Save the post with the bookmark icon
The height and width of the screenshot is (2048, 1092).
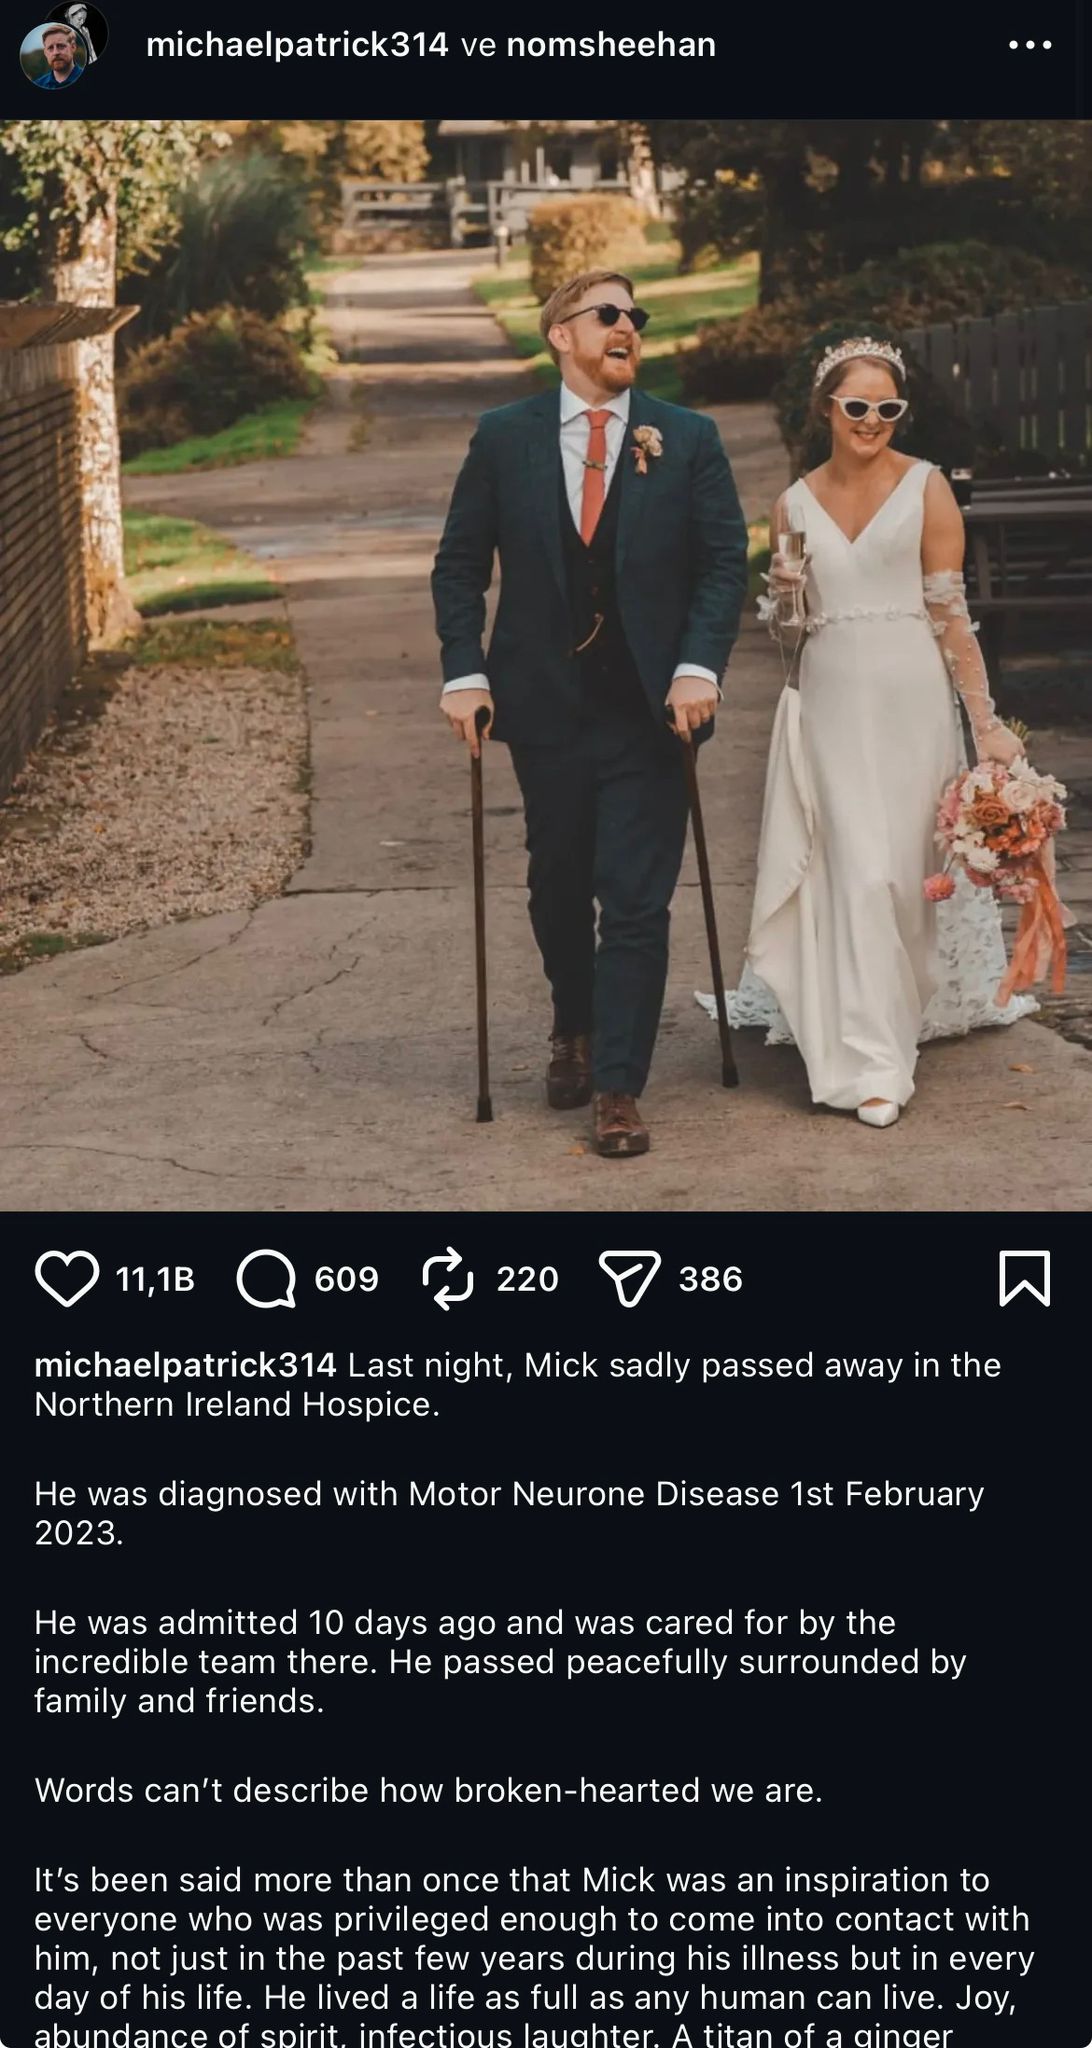(1025, 1278)
